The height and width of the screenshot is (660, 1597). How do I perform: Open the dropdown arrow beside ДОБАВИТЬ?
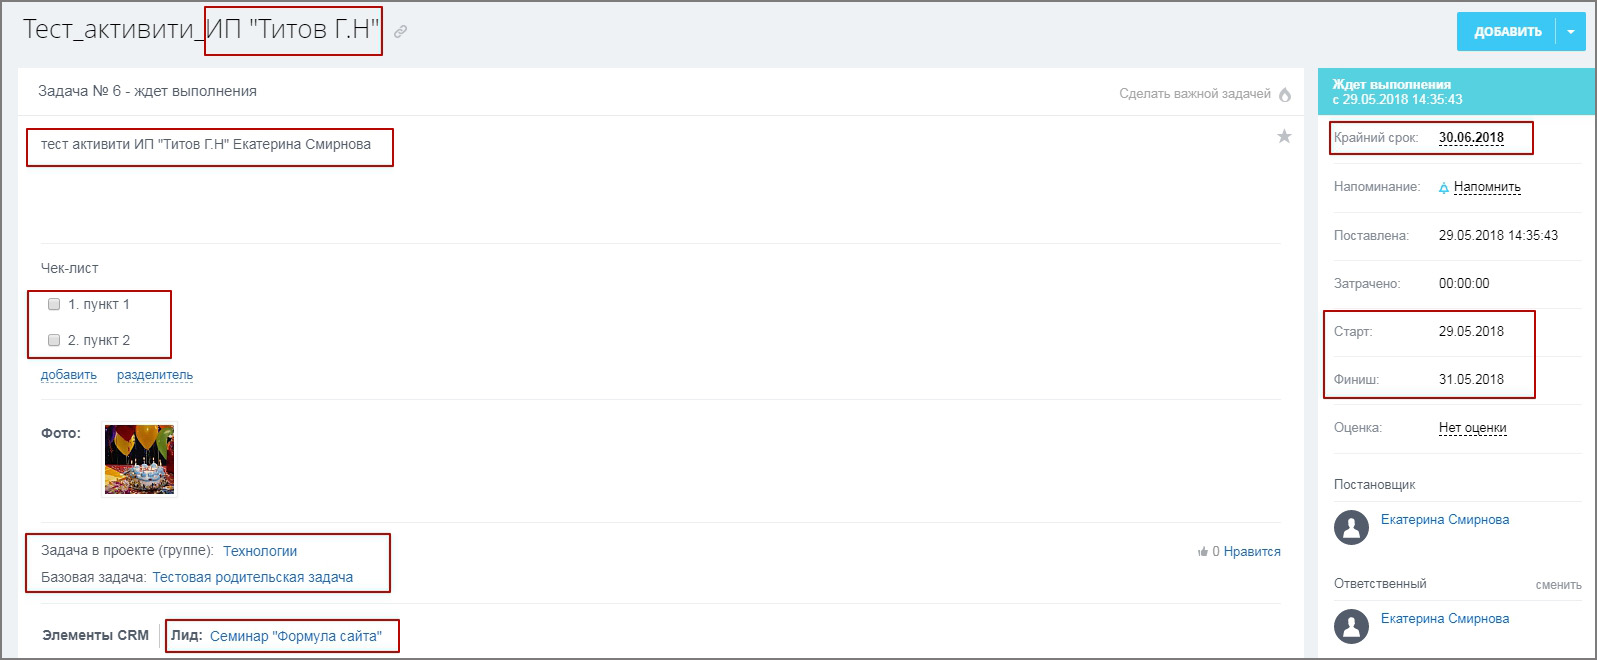[1570, 32]
